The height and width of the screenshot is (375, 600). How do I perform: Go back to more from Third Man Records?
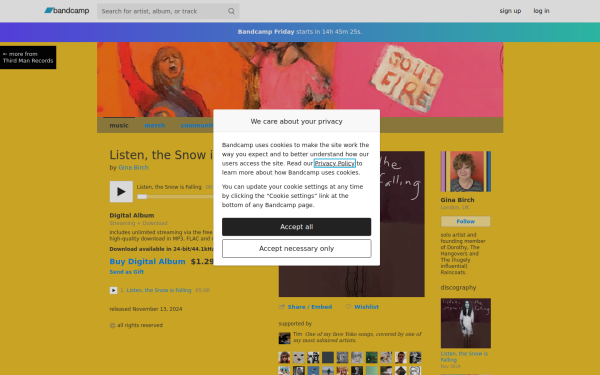click(x=28, y=57)
